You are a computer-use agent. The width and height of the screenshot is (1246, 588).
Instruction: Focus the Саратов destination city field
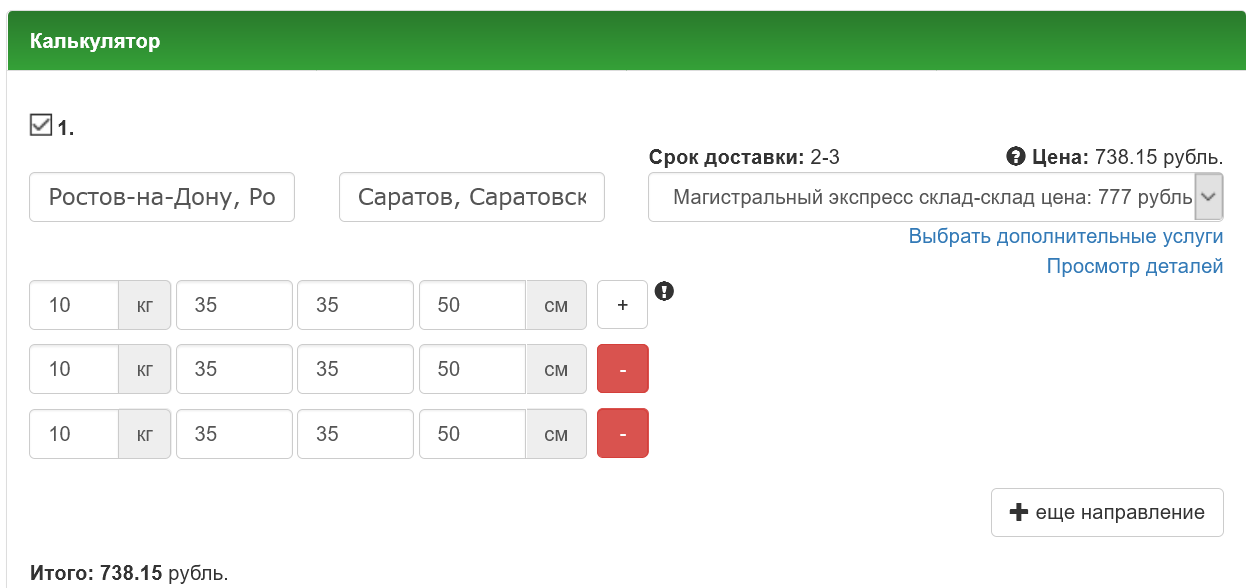tap(472, 197)
